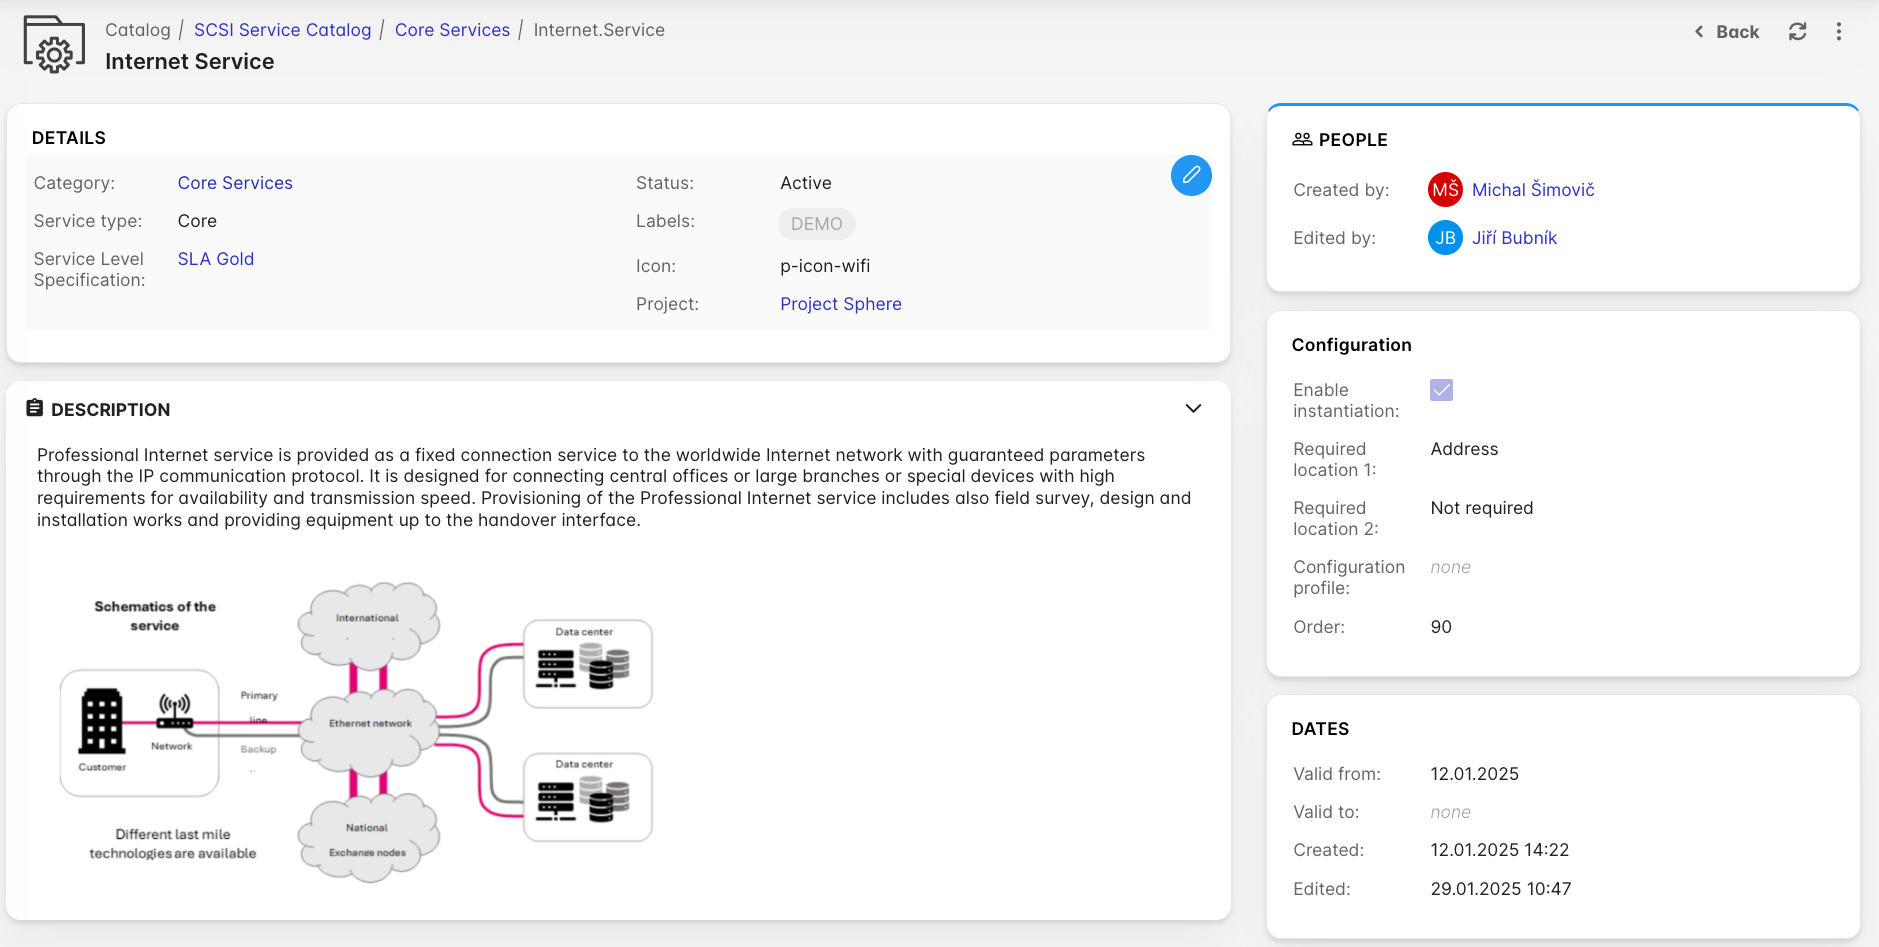Click the MŠ avatar of the creator

point(1444,190)
